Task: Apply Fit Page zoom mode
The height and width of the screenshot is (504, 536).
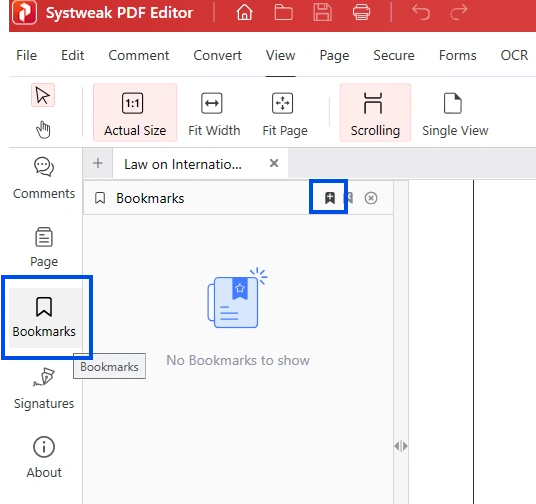Action: coord(285,115)
